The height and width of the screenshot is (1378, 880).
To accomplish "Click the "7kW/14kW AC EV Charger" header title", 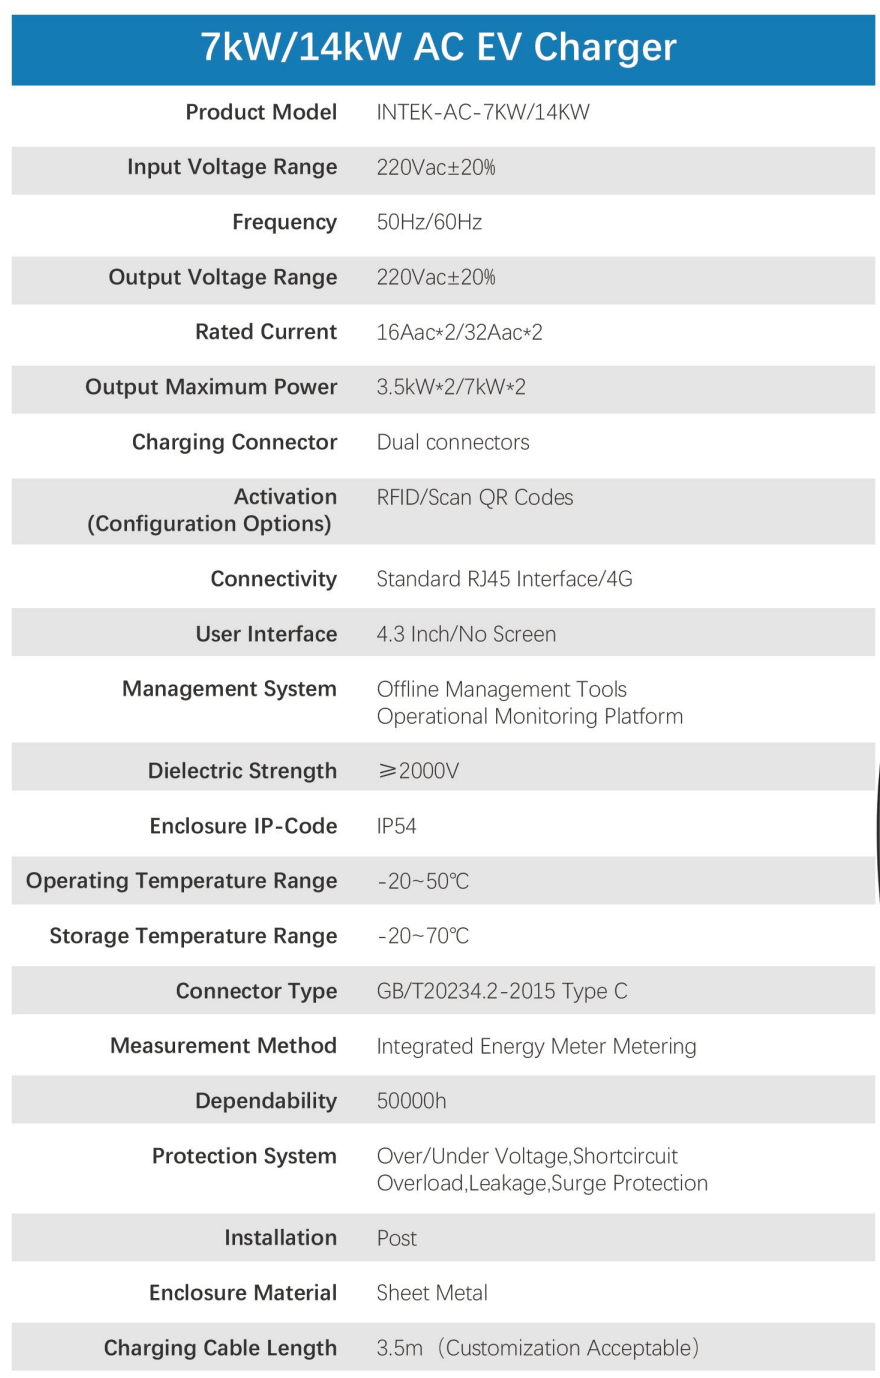I will point(439,48).
